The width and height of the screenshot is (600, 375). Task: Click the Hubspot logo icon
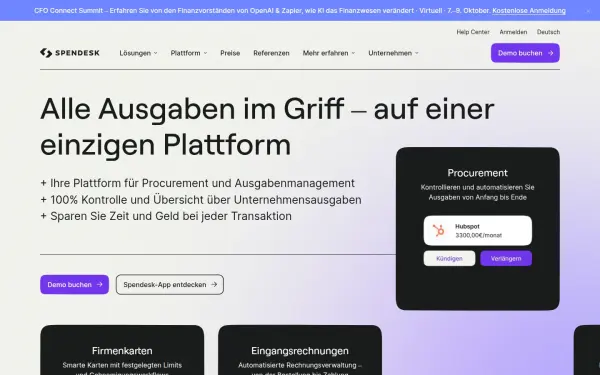(439, 230)
